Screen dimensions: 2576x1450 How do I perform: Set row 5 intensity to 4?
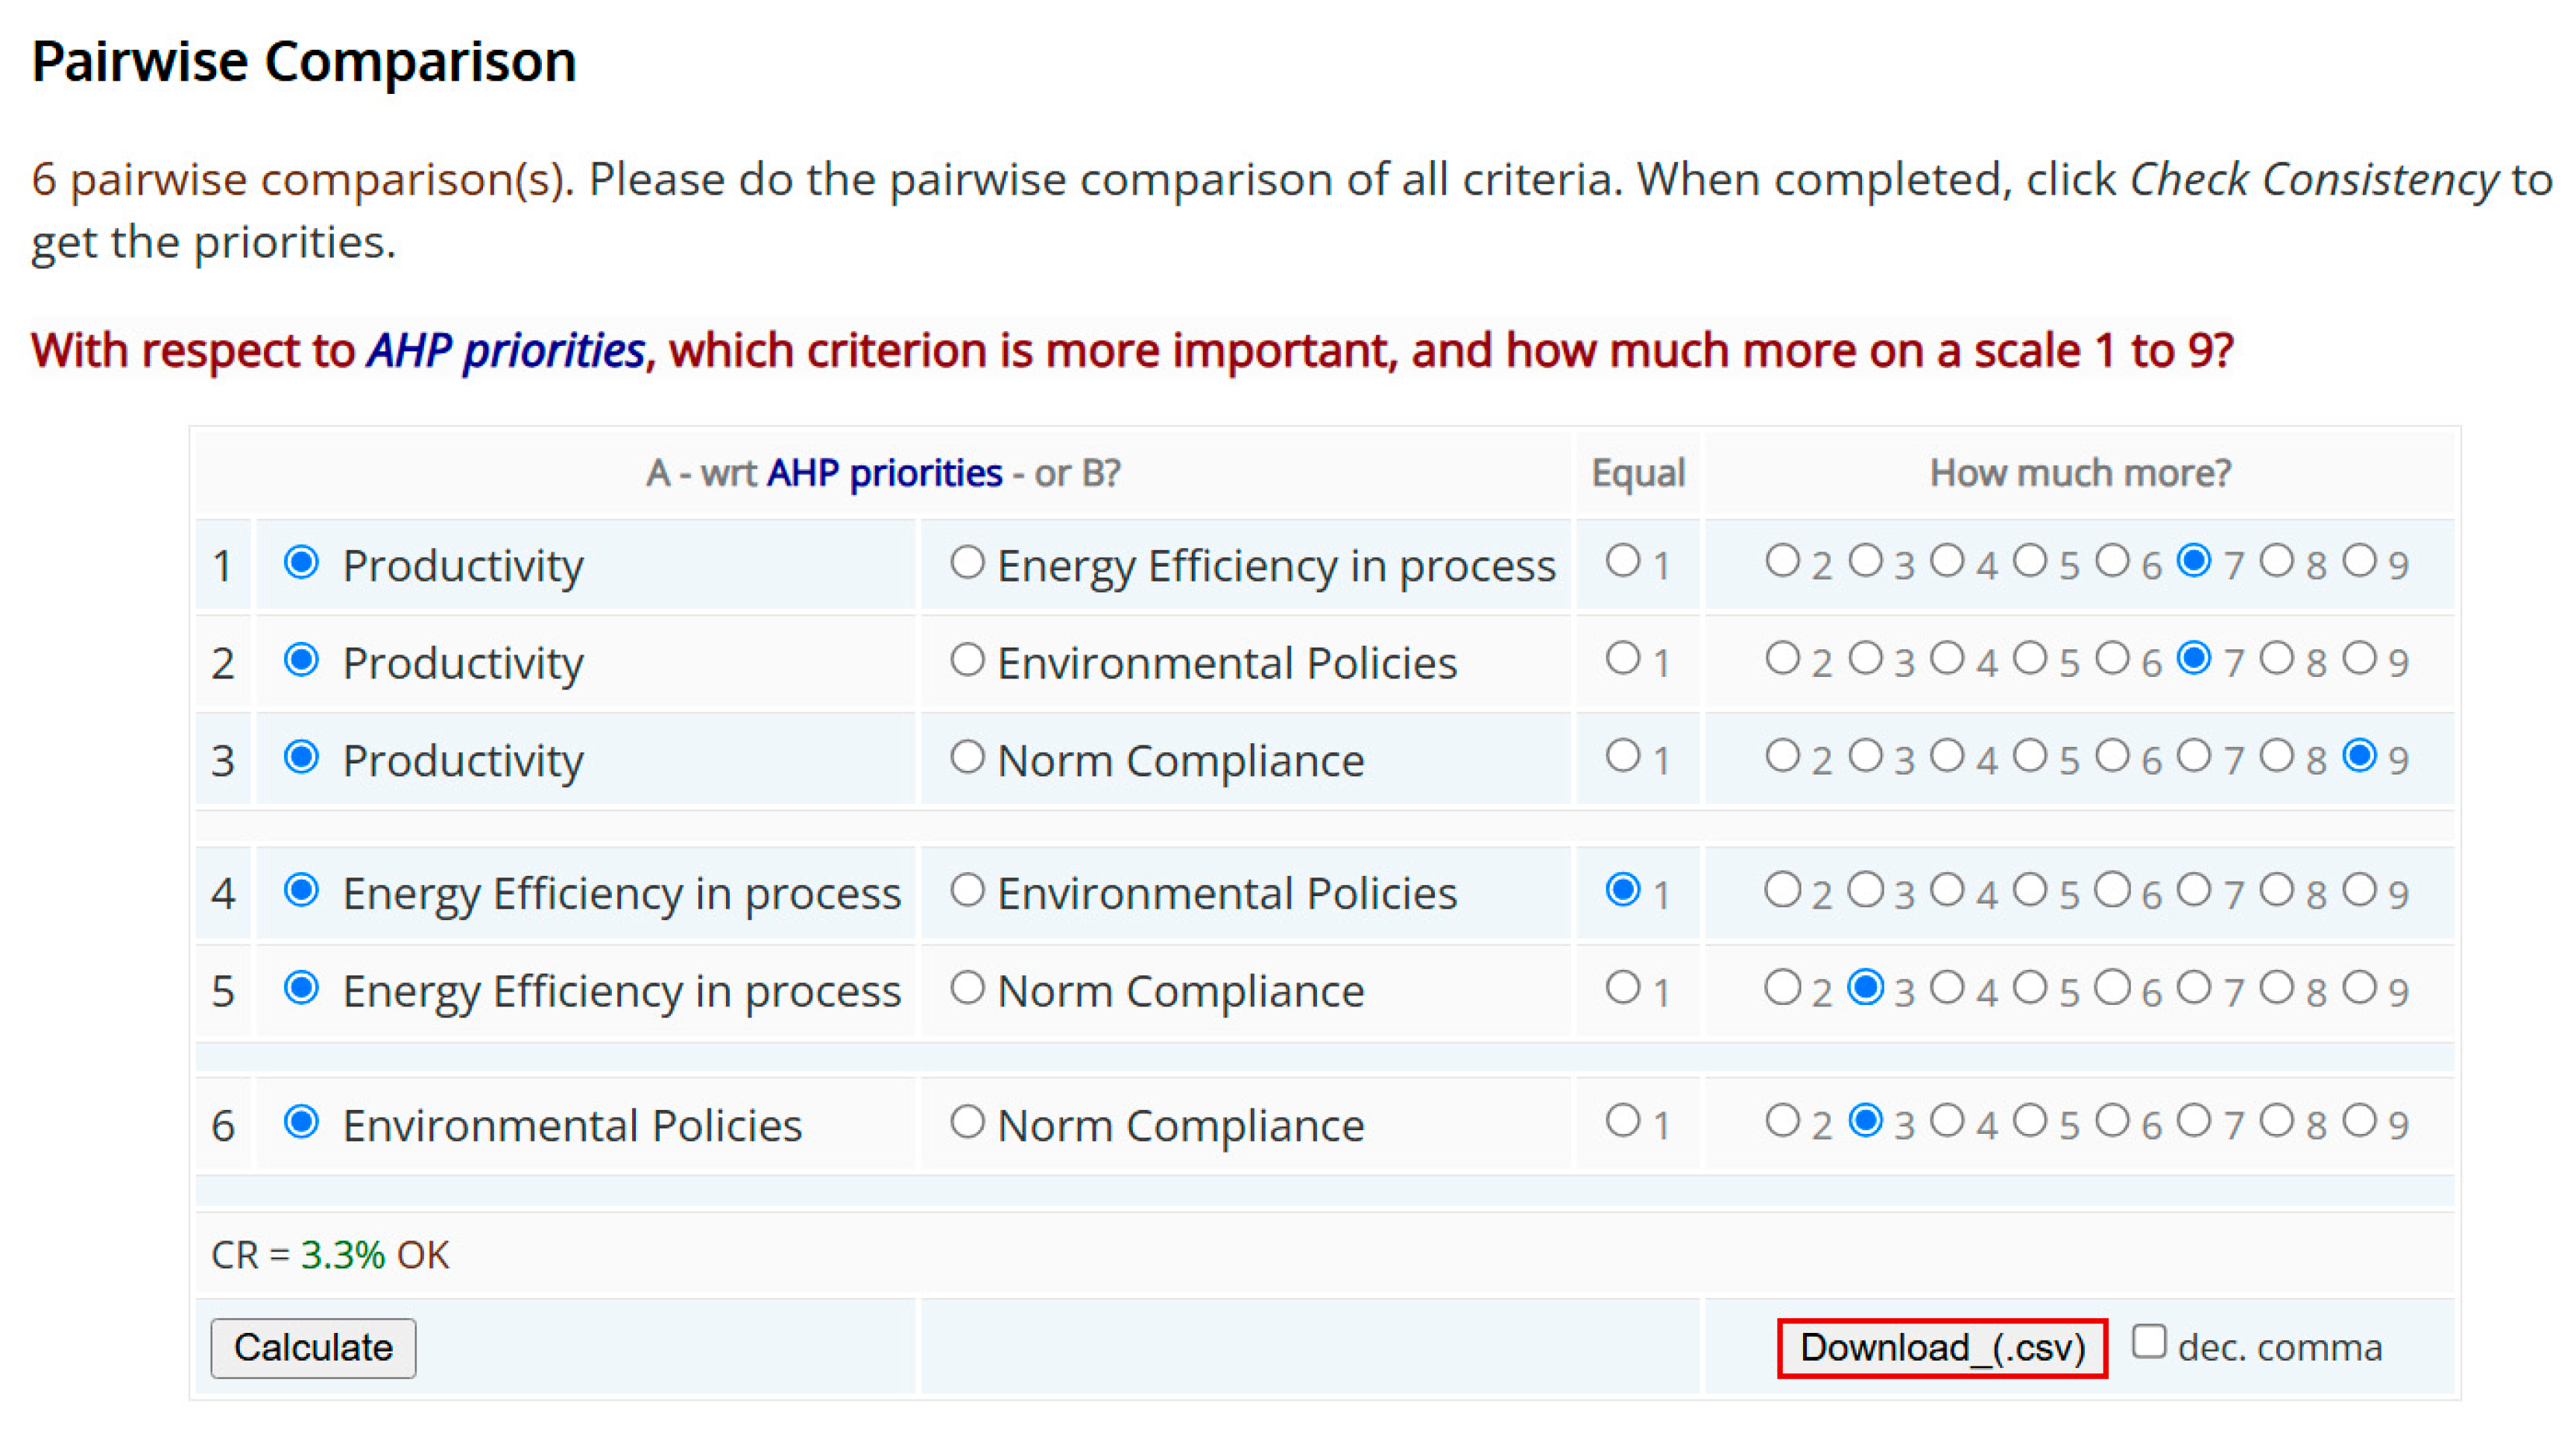tap(1947, 988)
